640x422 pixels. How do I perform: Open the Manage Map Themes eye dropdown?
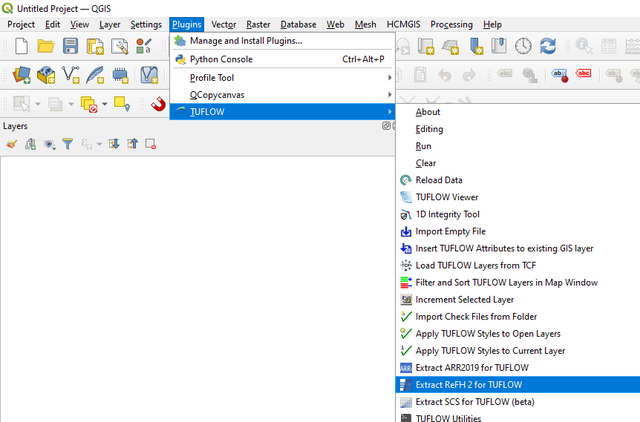(48, 144)
